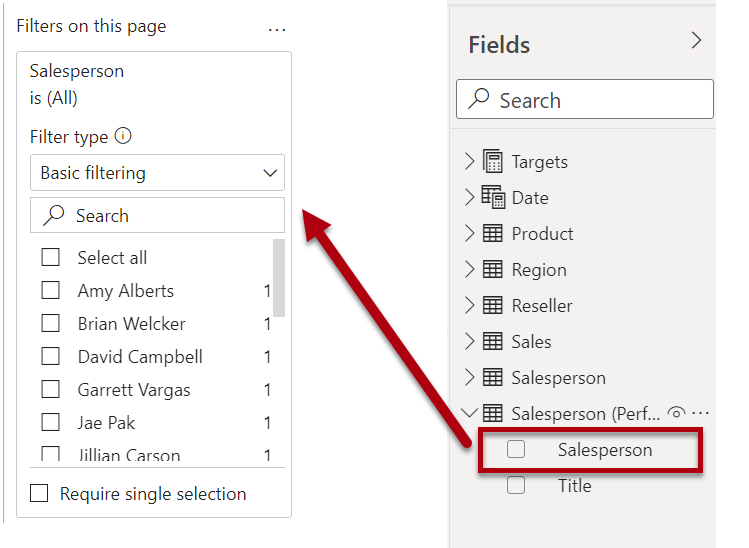The height and width of the screenshot is (548, 749).
Task: Collapse the Salesperson (Perf...) table
Action: 470,412
